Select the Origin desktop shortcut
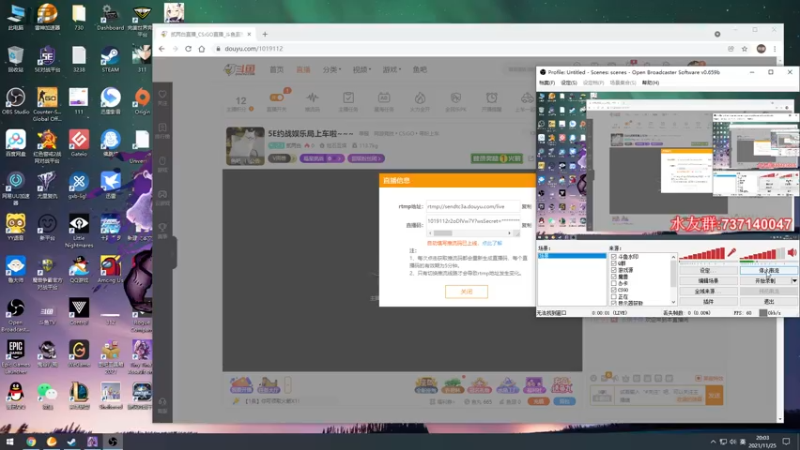 [x=142, y=101]
